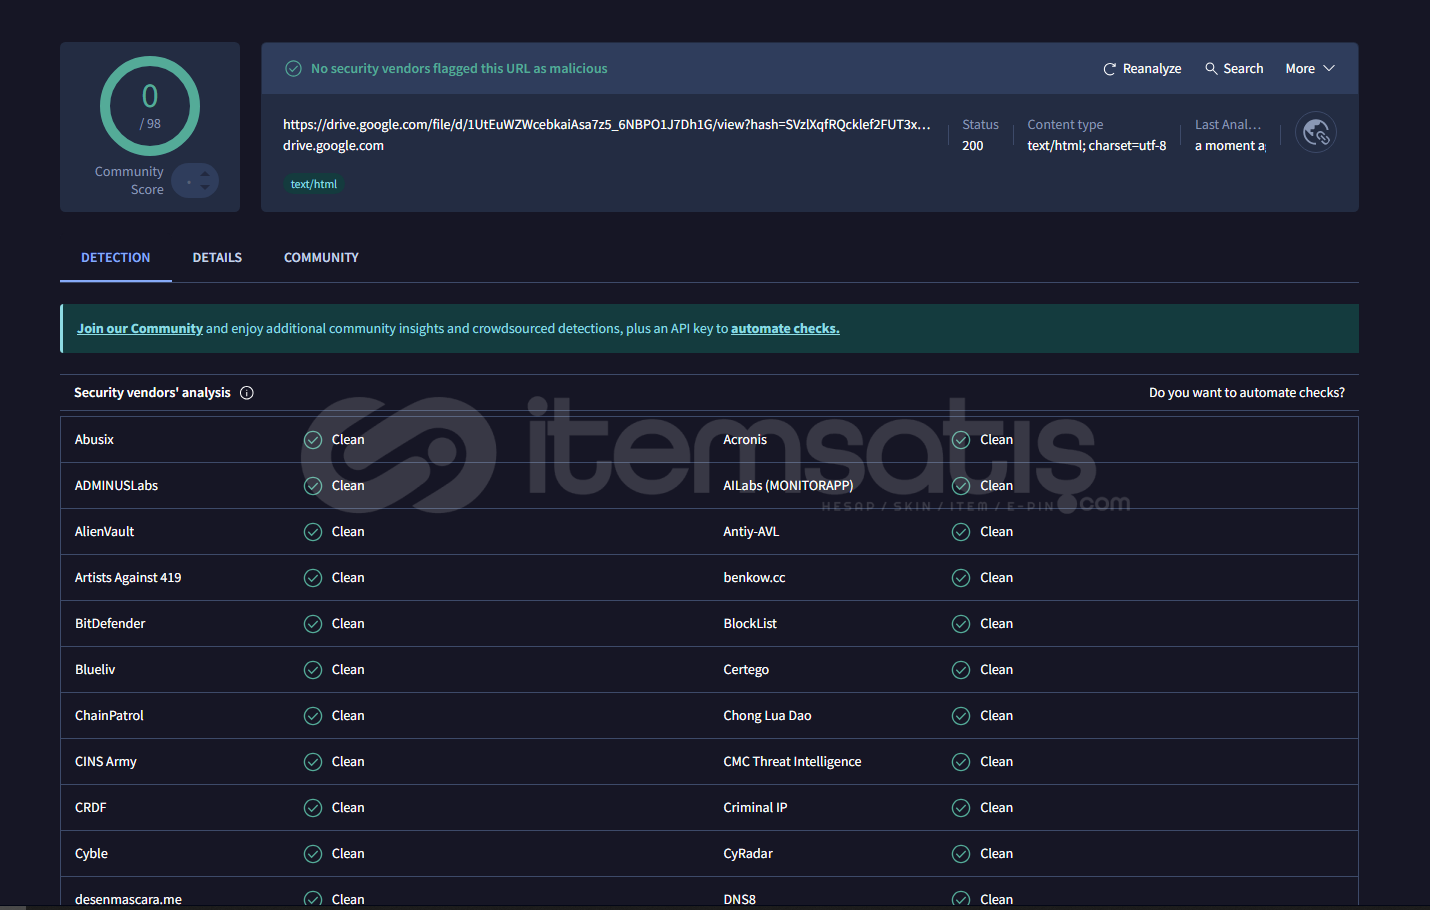Expand the More dropdown menu
Screen dimensions: 1430x910
click(x=1310, y=69)
